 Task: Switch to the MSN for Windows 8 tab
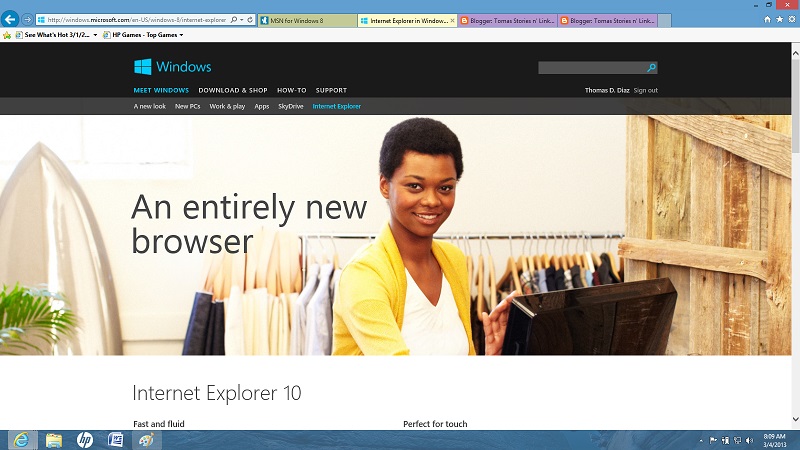(307, 20)
